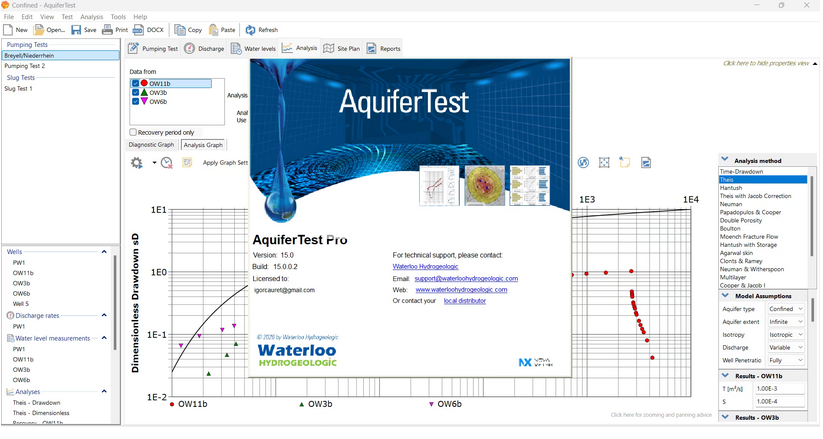This screenshot has height=439, width=823.
Task: Click the save graph image icon
Action: [x=646, y=163]
